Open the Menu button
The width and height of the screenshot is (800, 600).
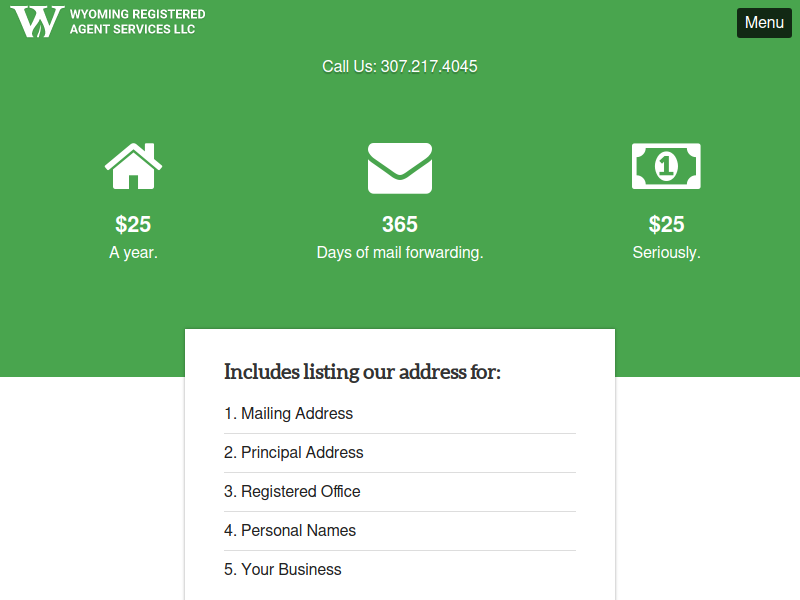tap(764, 22)
